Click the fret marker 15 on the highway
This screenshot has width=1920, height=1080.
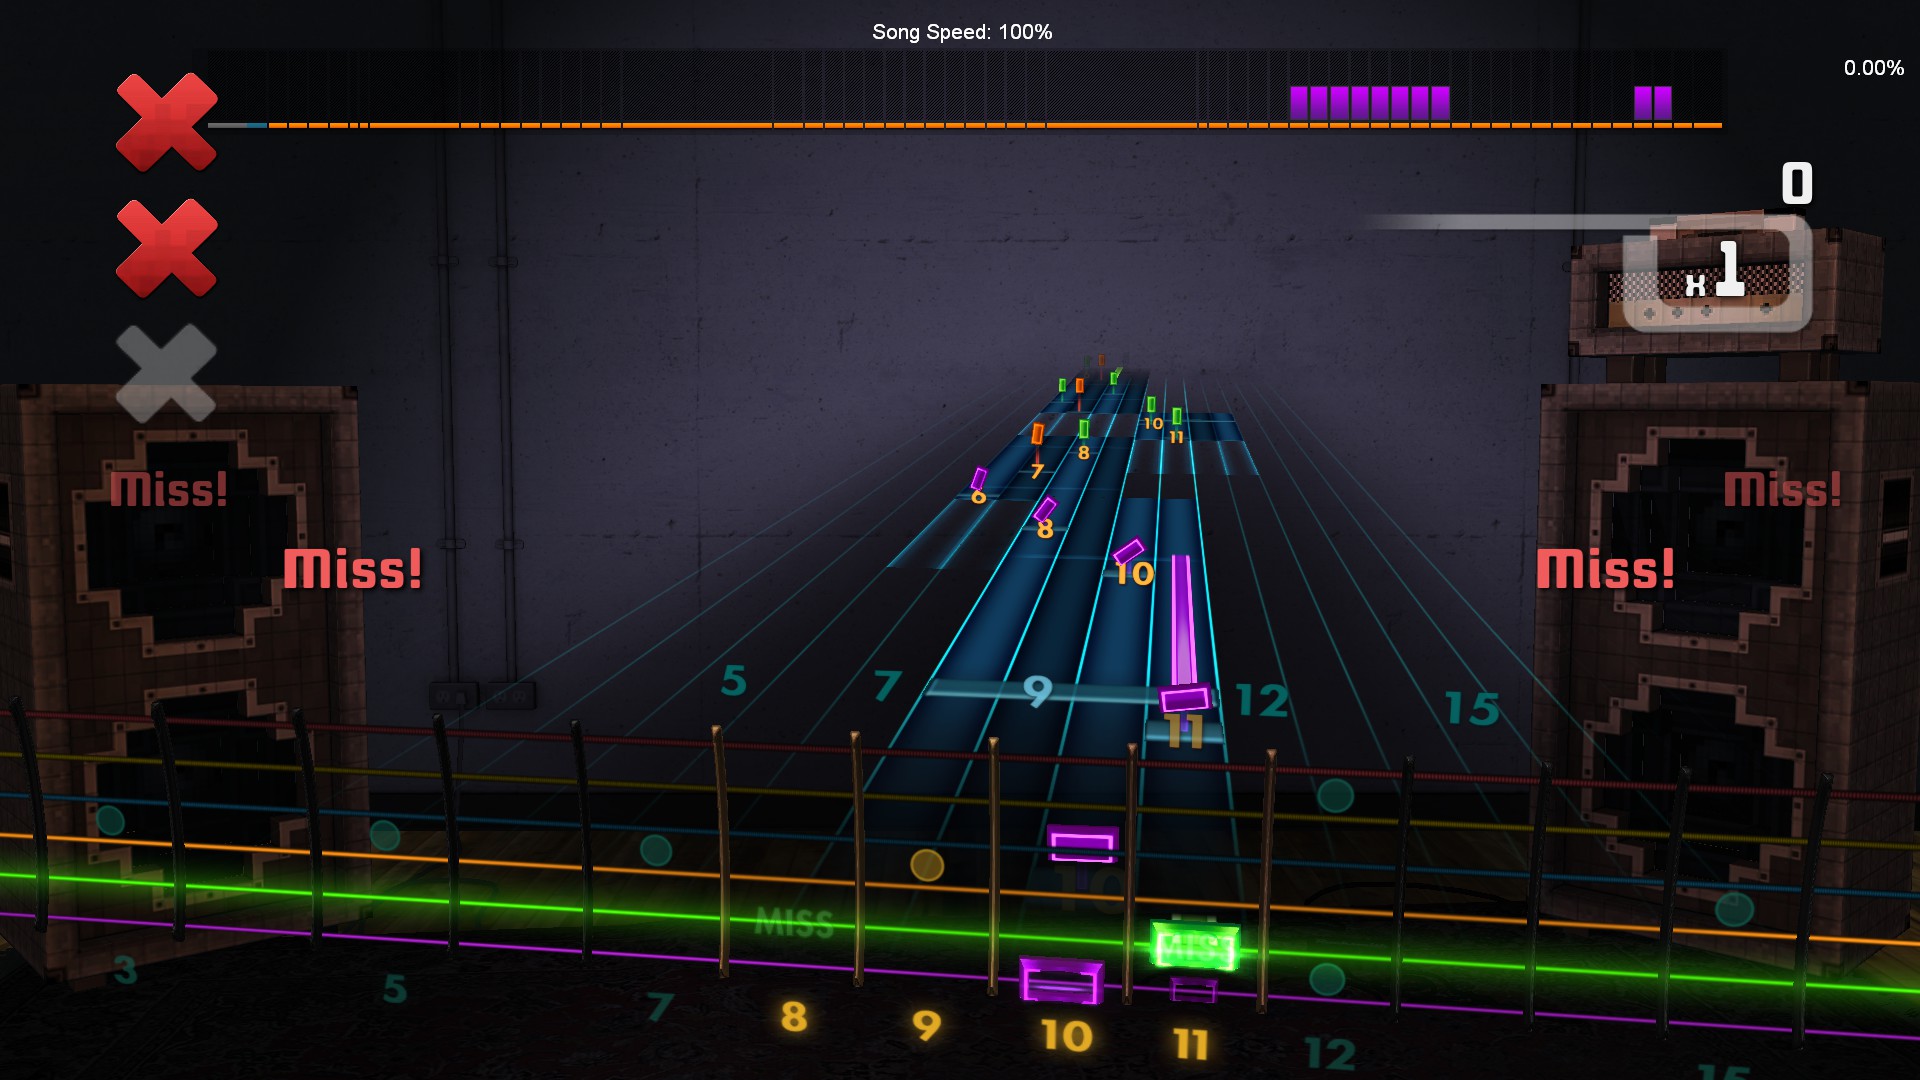point(1472,708)
